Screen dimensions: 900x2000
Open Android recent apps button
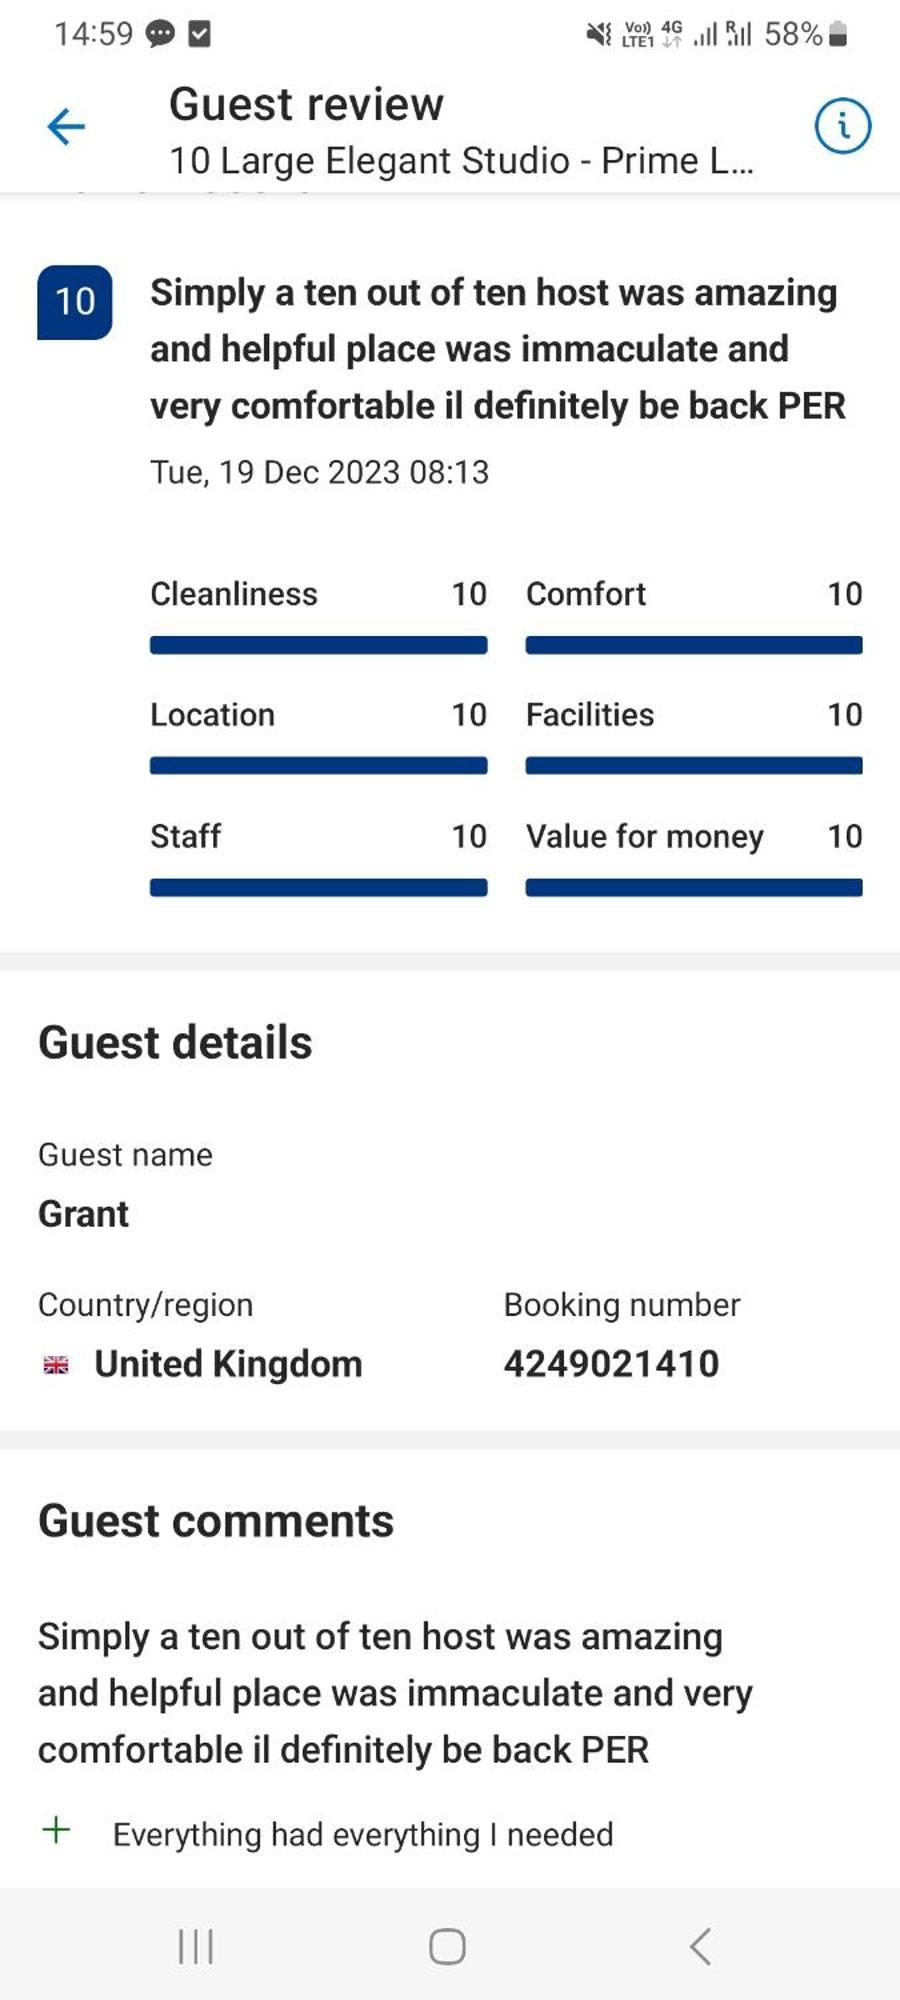click(x=196, y=1946)
